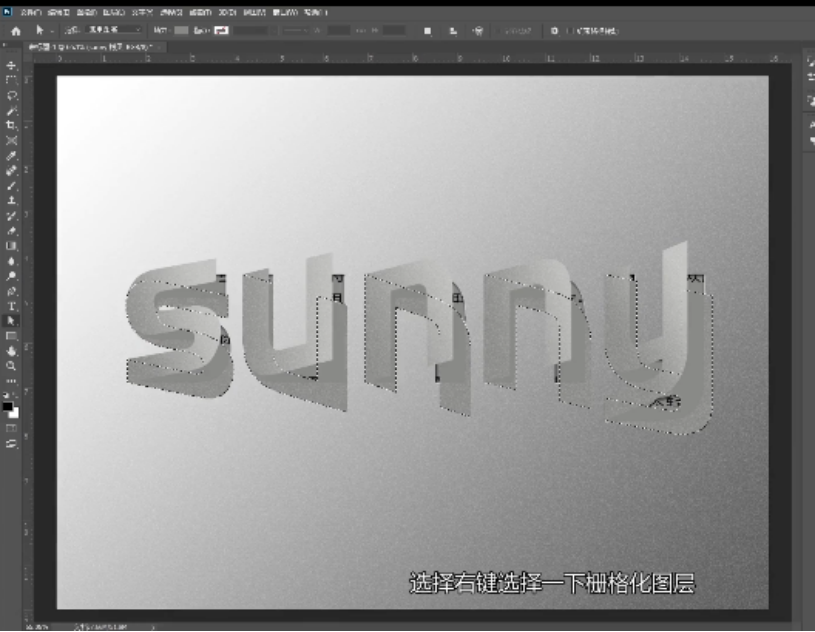
Task: Open the path operations dropdown
Action: coord(428,31)
